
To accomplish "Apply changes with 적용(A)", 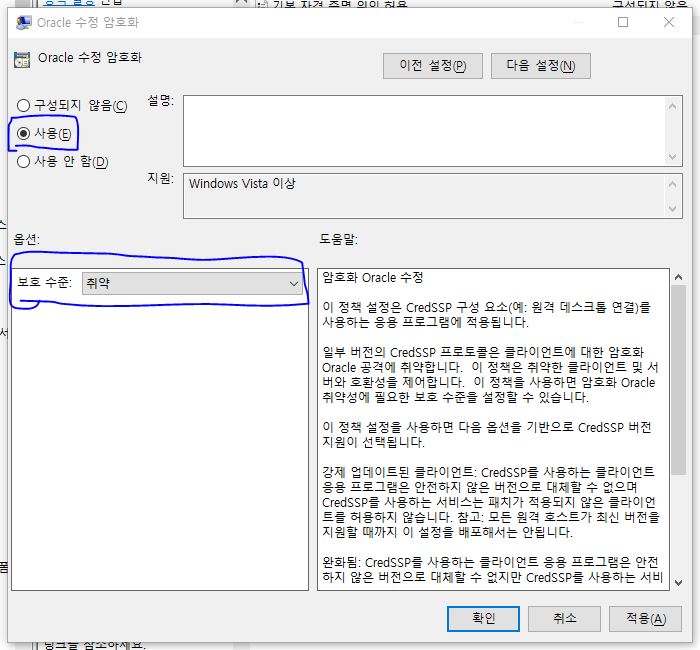I will pyautogui.click(x=646, y=619).
